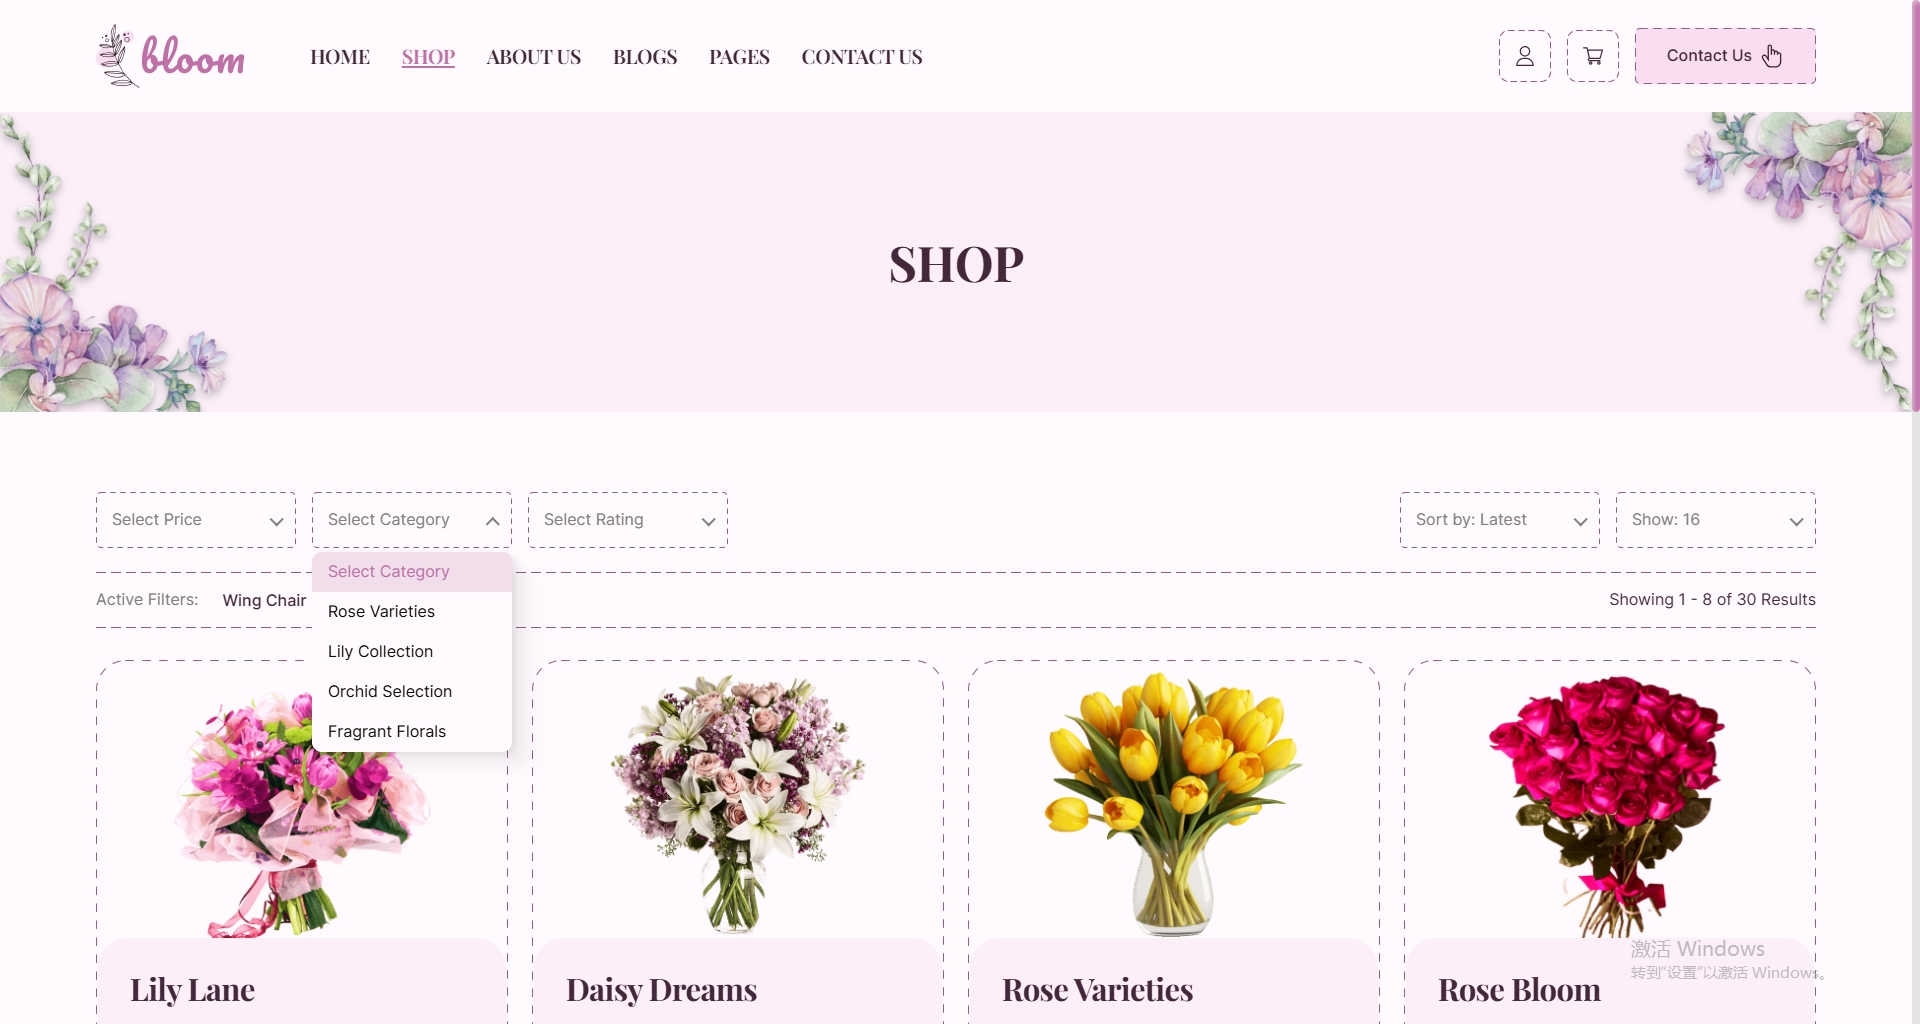1920x1024 pixels.
Task: Open the BLOGS menu item
Action: [645, 57]
